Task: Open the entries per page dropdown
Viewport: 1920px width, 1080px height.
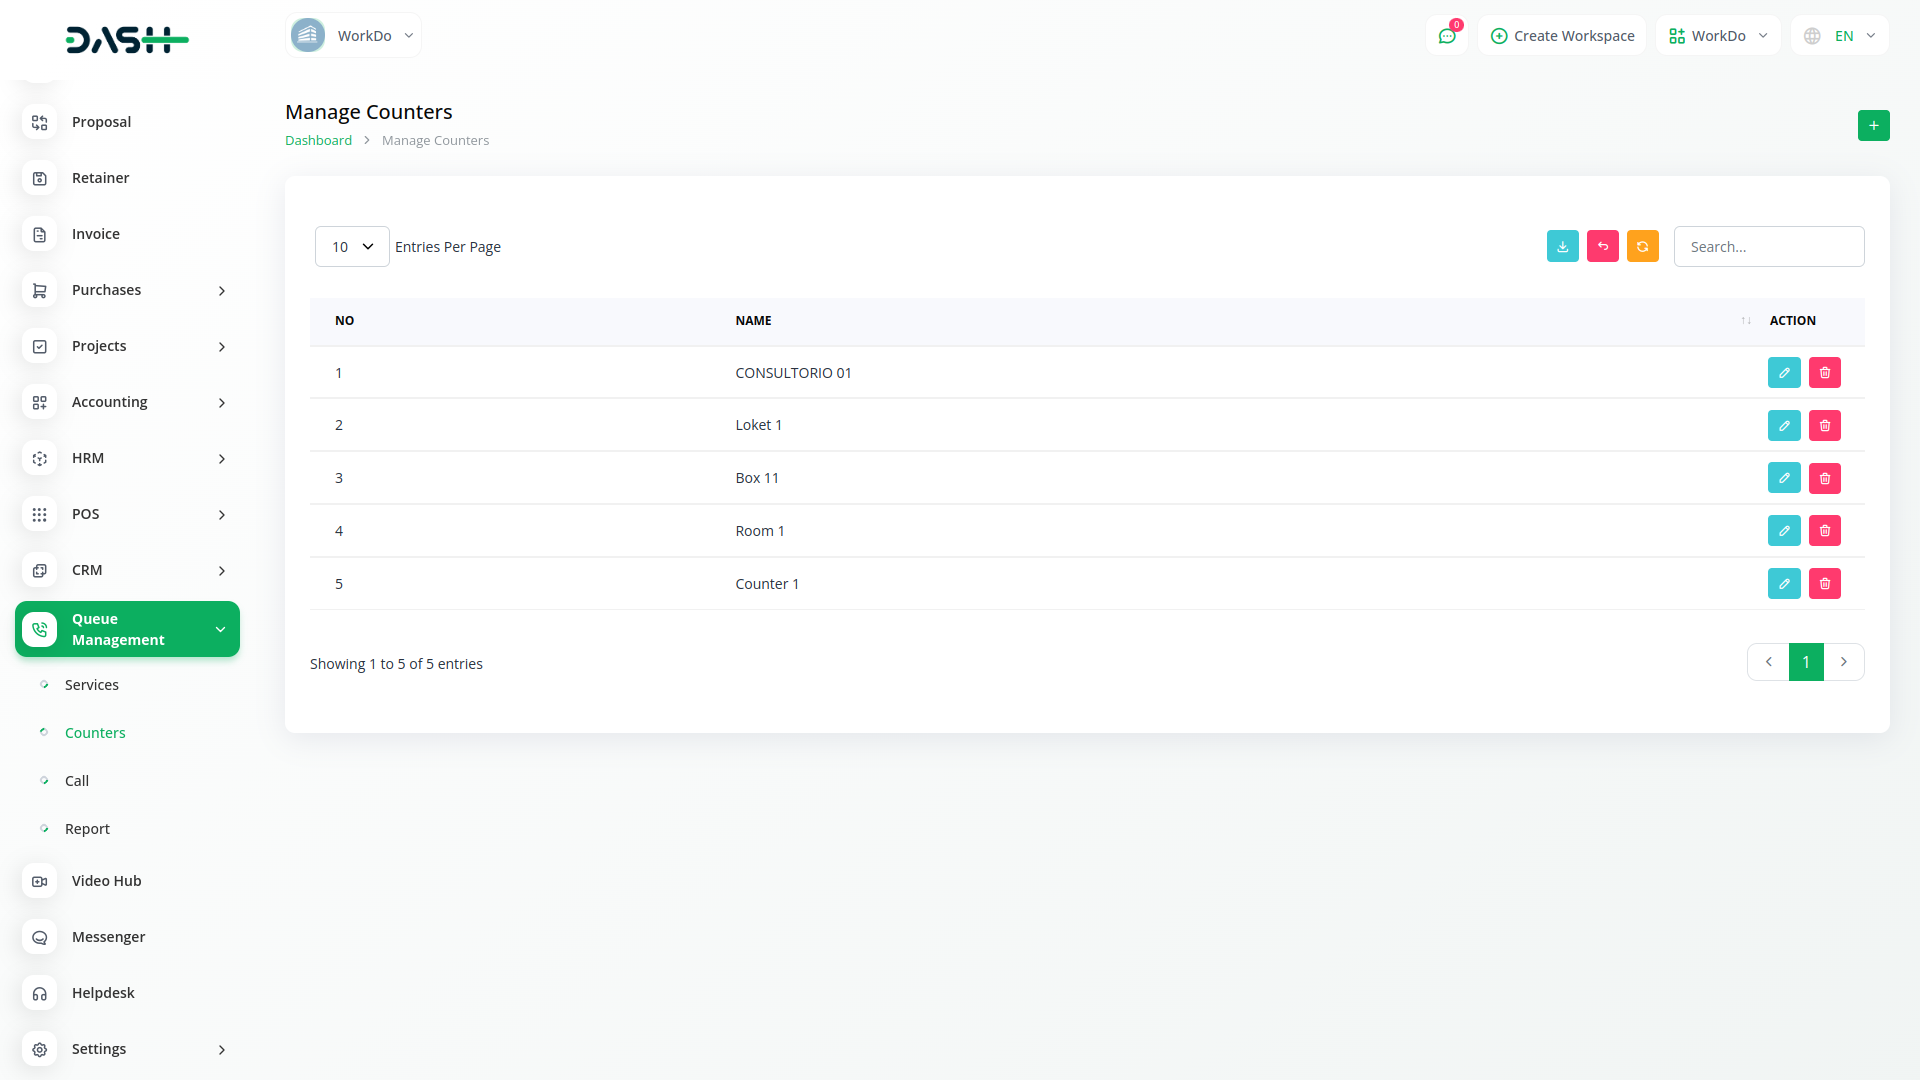Action: tap(352, 247)
